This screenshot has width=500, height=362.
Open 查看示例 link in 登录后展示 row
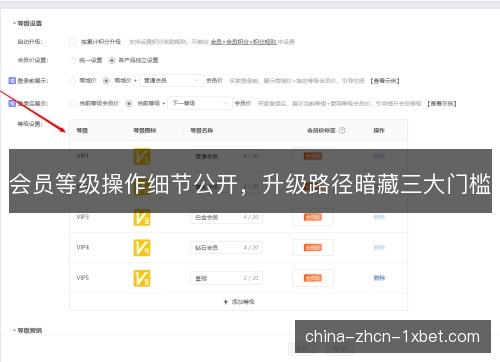tap(442, 104)
